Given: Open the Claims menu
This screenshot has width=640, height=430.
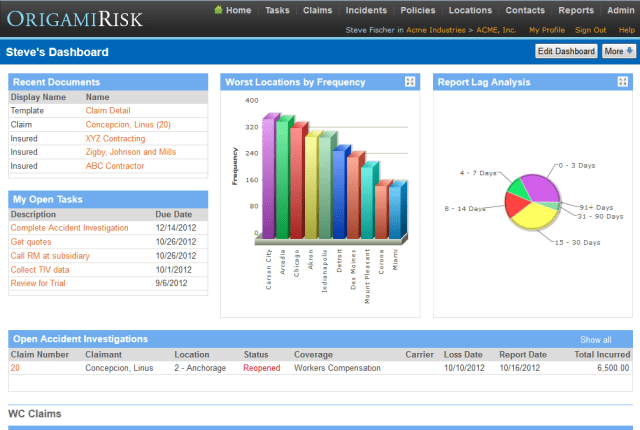Looking at the screenshot, I should pos(317,10).
